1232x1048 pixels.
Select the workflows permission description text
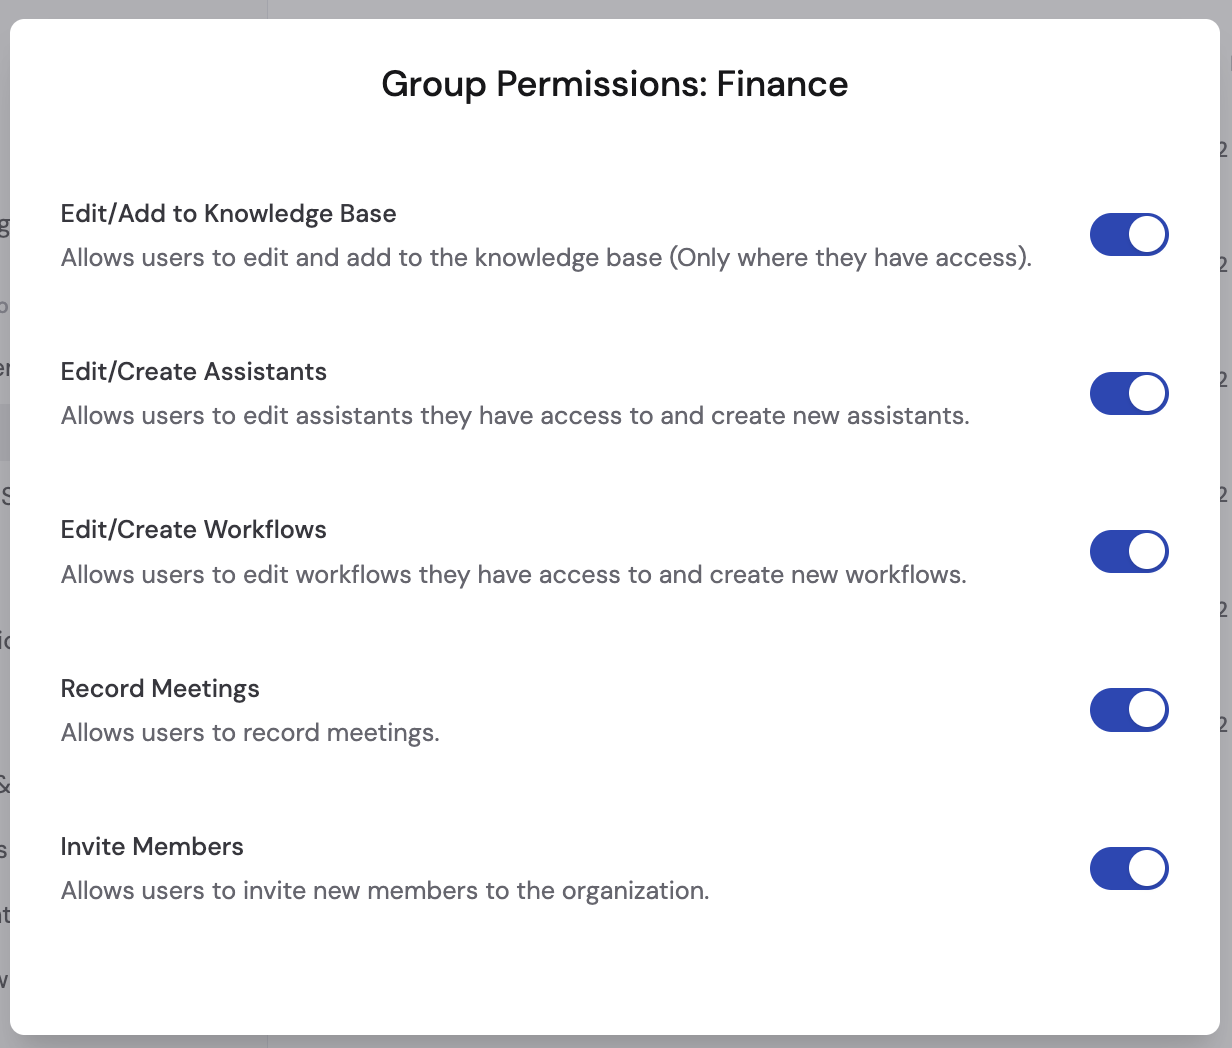click(514, 574)
